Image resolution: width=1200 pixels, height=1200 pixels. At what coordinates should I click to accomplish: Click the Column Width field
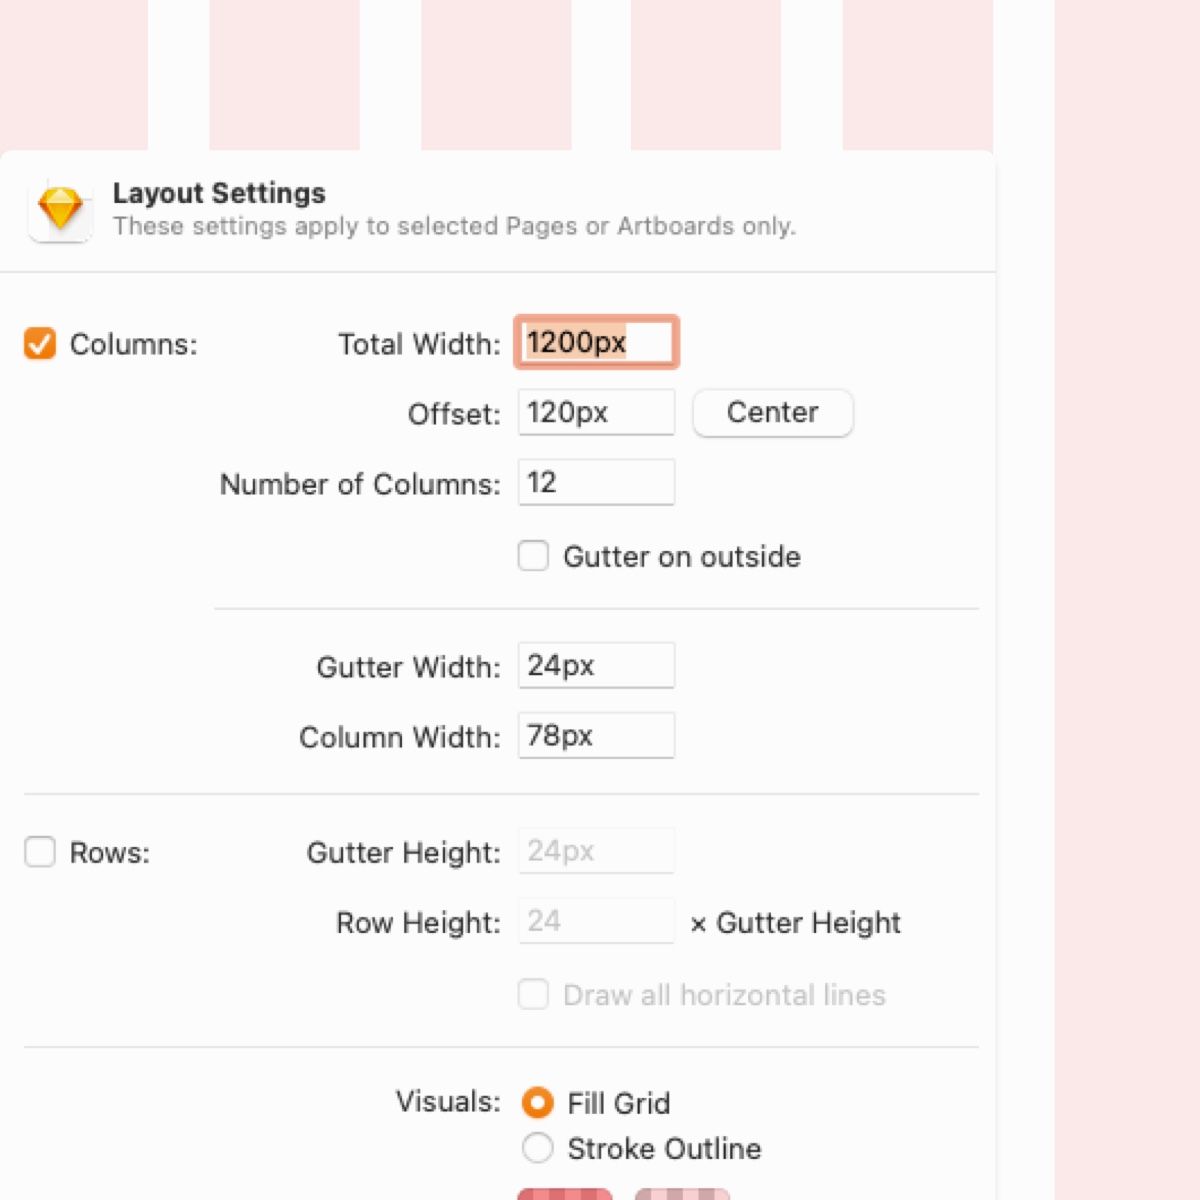(x=596, y=736)
